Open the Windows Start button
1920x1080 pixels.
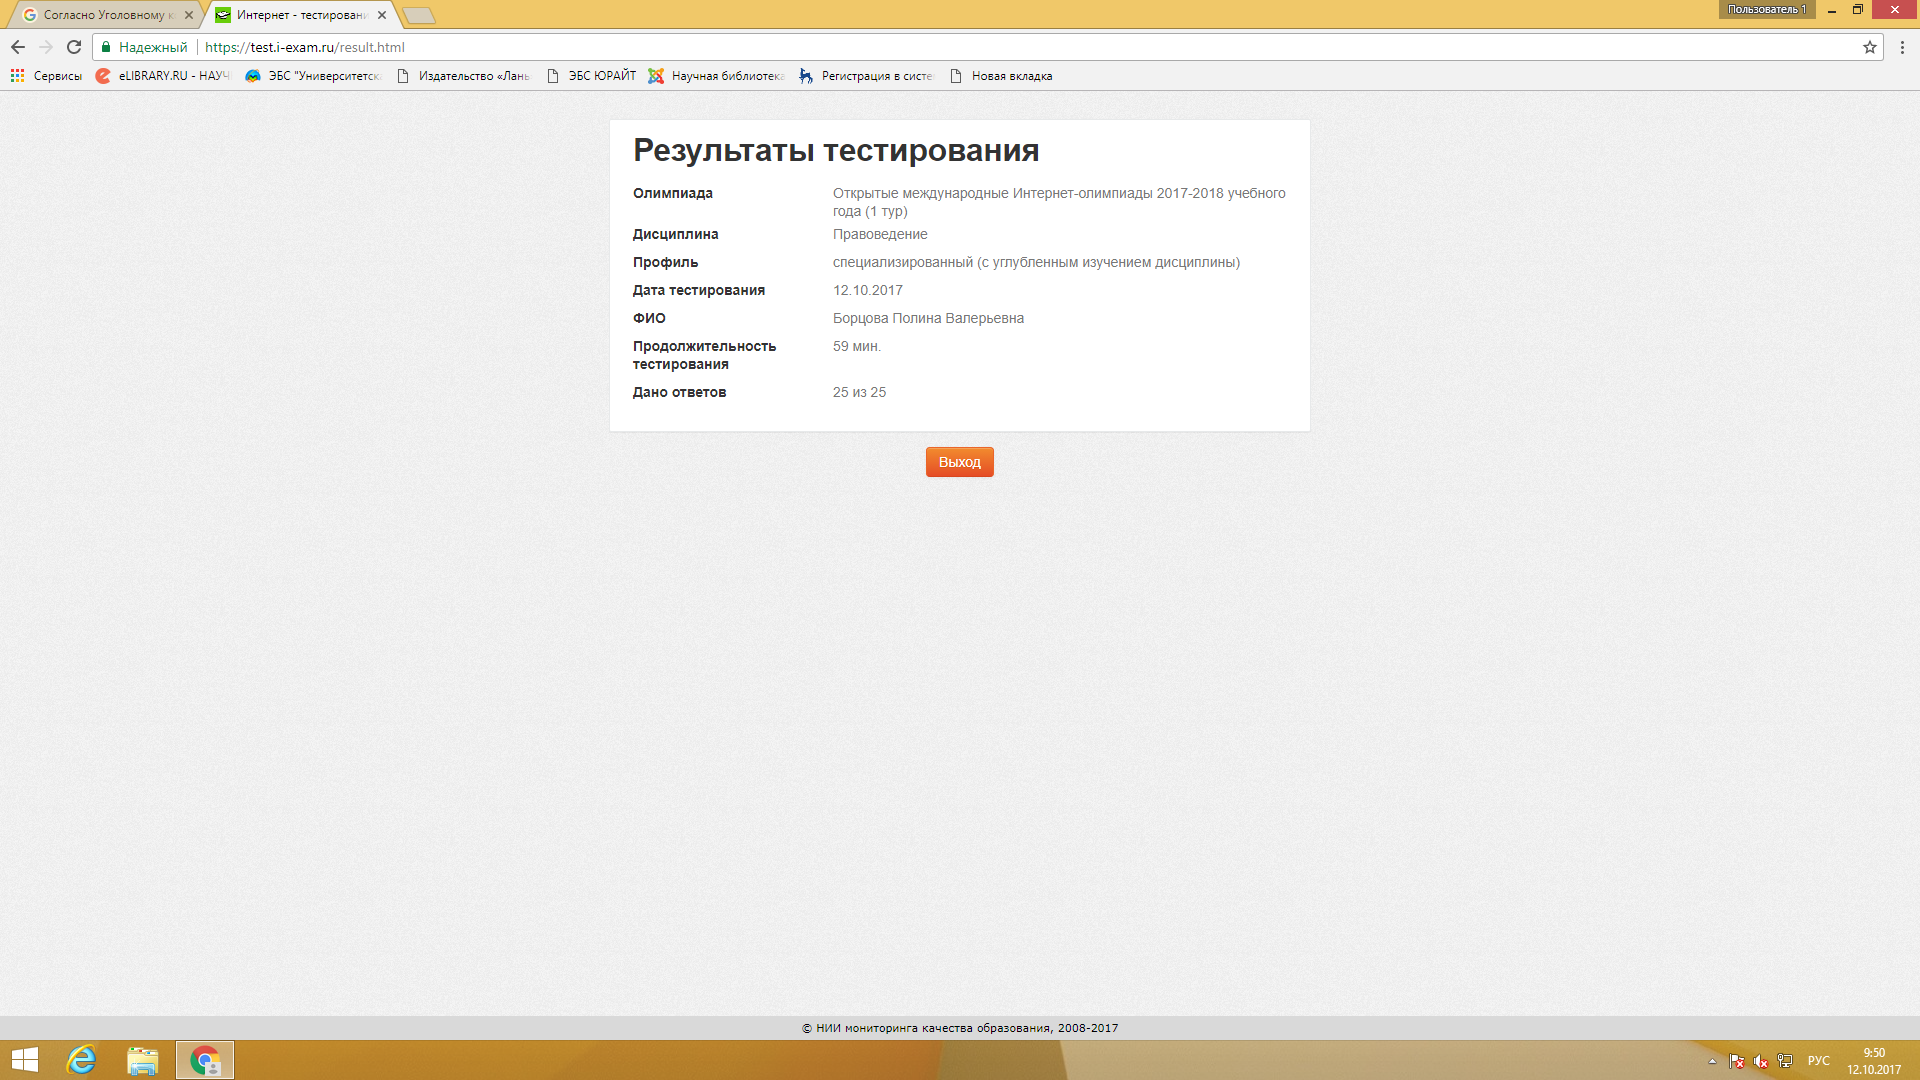25,1060
